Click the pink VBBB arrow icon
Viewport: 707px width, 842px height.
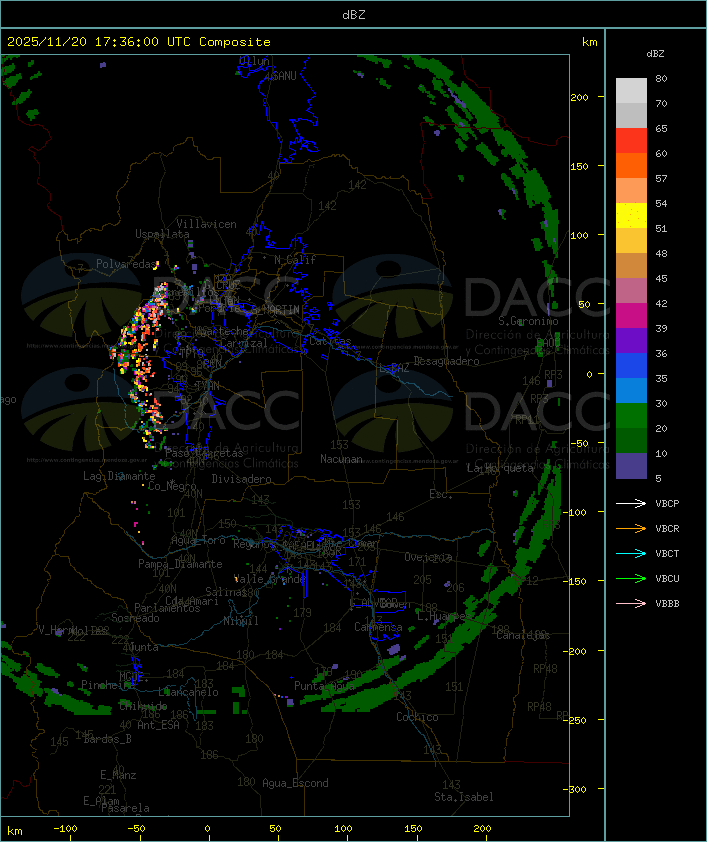click(631, 604)
